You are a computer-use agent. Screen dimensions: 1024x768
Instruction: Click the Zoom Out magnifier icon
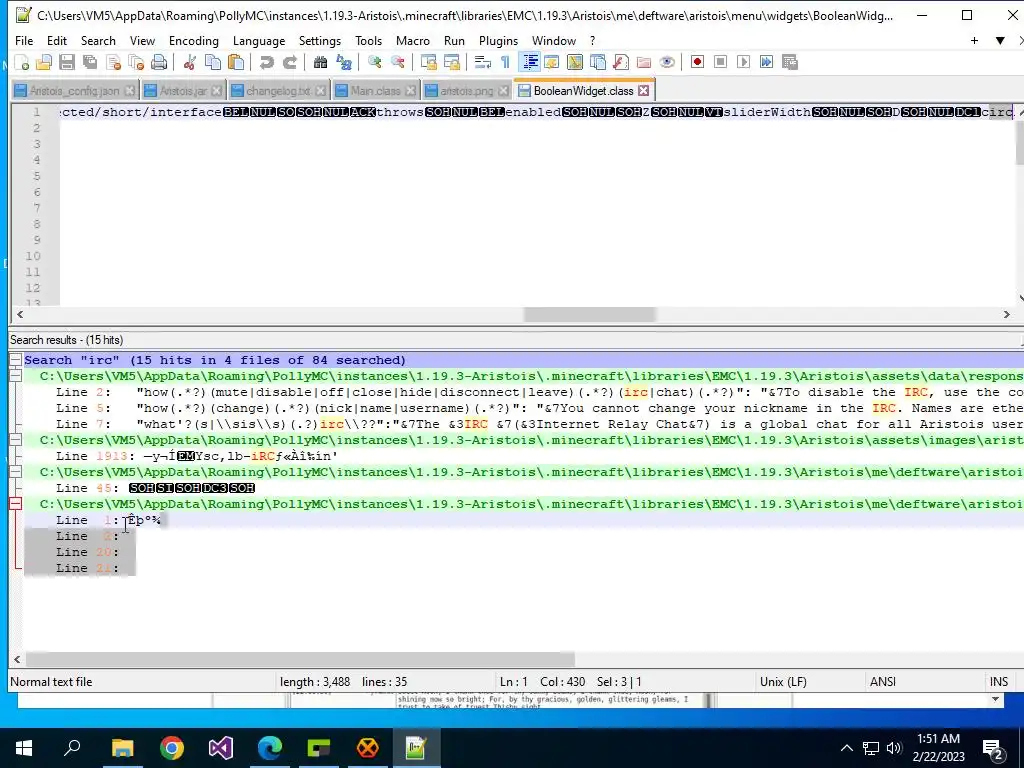click(x=397, y=63)
